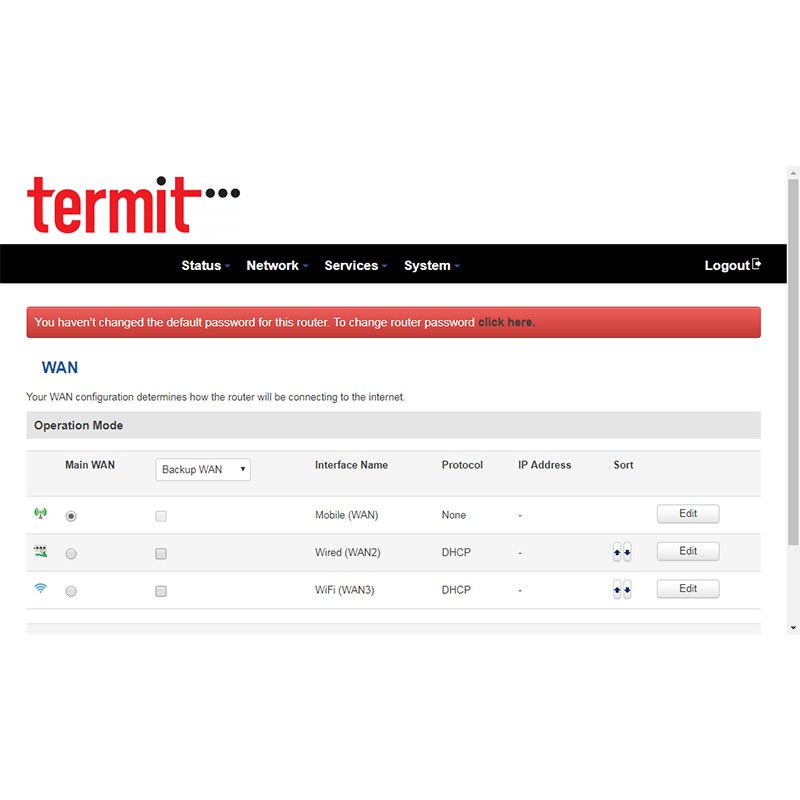Move WiFi (WAN3) up in sort order
The width and height of the screenshot is (800, 800).
point(617,591)
